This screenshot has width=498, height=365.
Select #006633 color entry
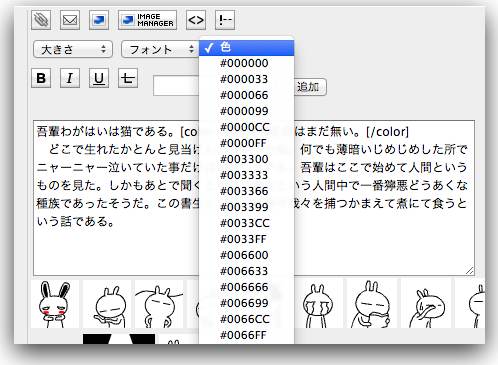[247, 271]
